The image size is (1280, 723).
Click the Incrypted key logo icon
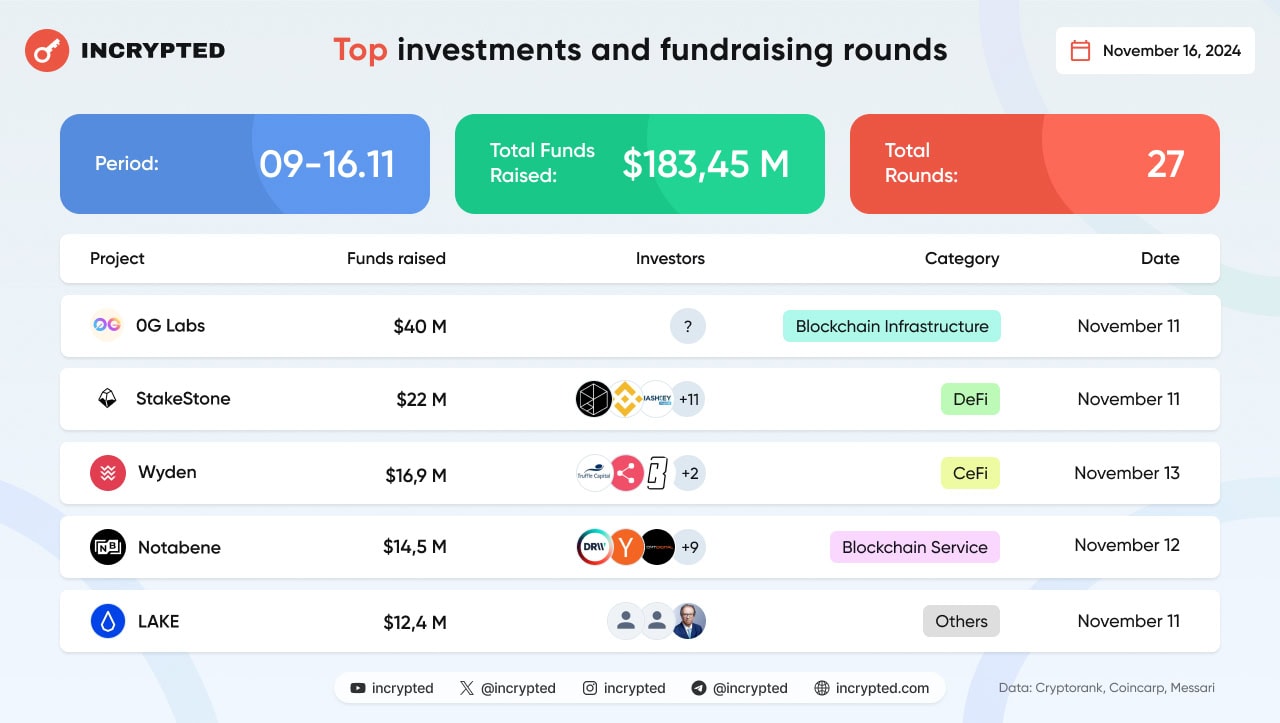[x=47, y=51]
